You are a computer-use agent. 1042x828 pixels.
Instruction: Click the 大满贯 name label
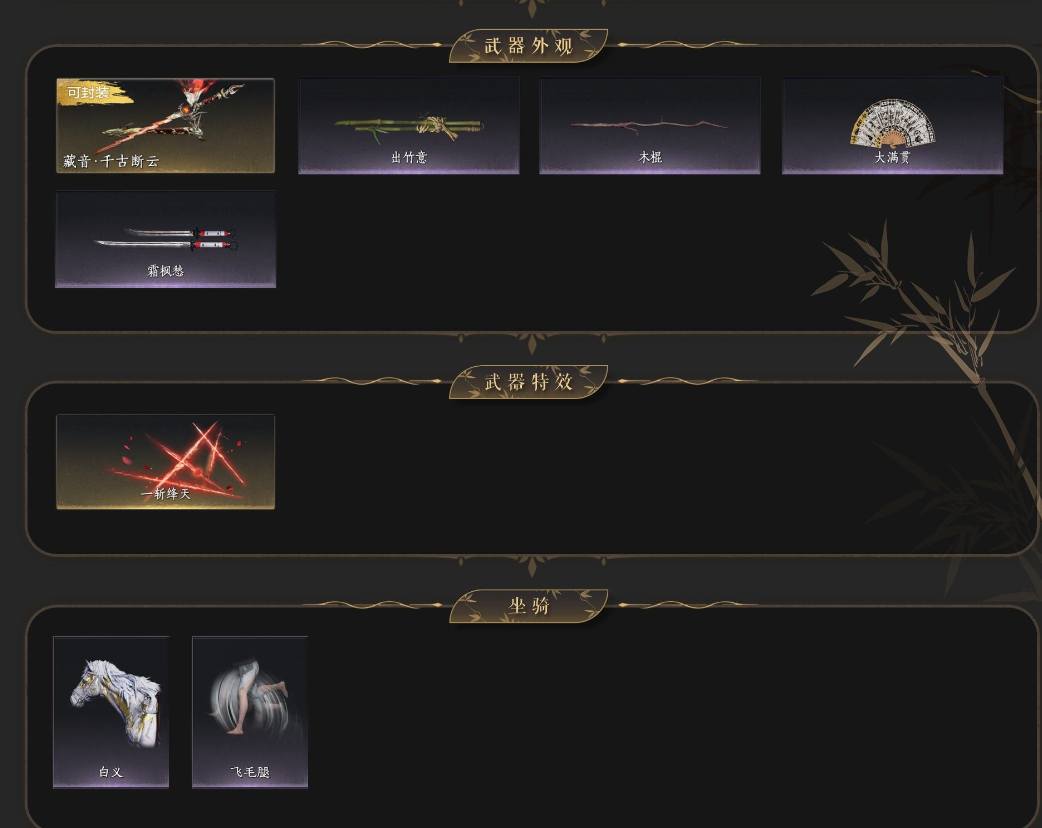(x=892, y=157)
